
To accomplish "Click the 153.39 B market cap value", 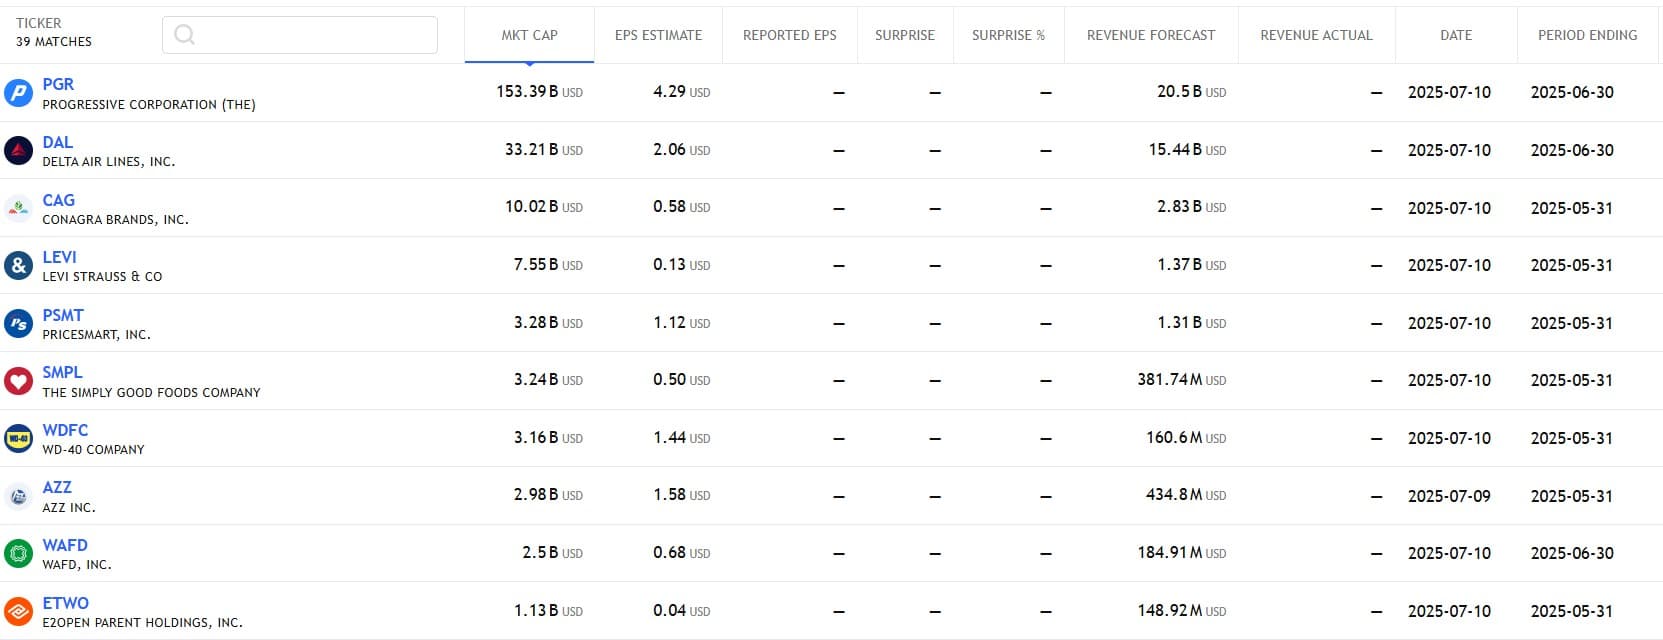I will click(x=539, y=92).
